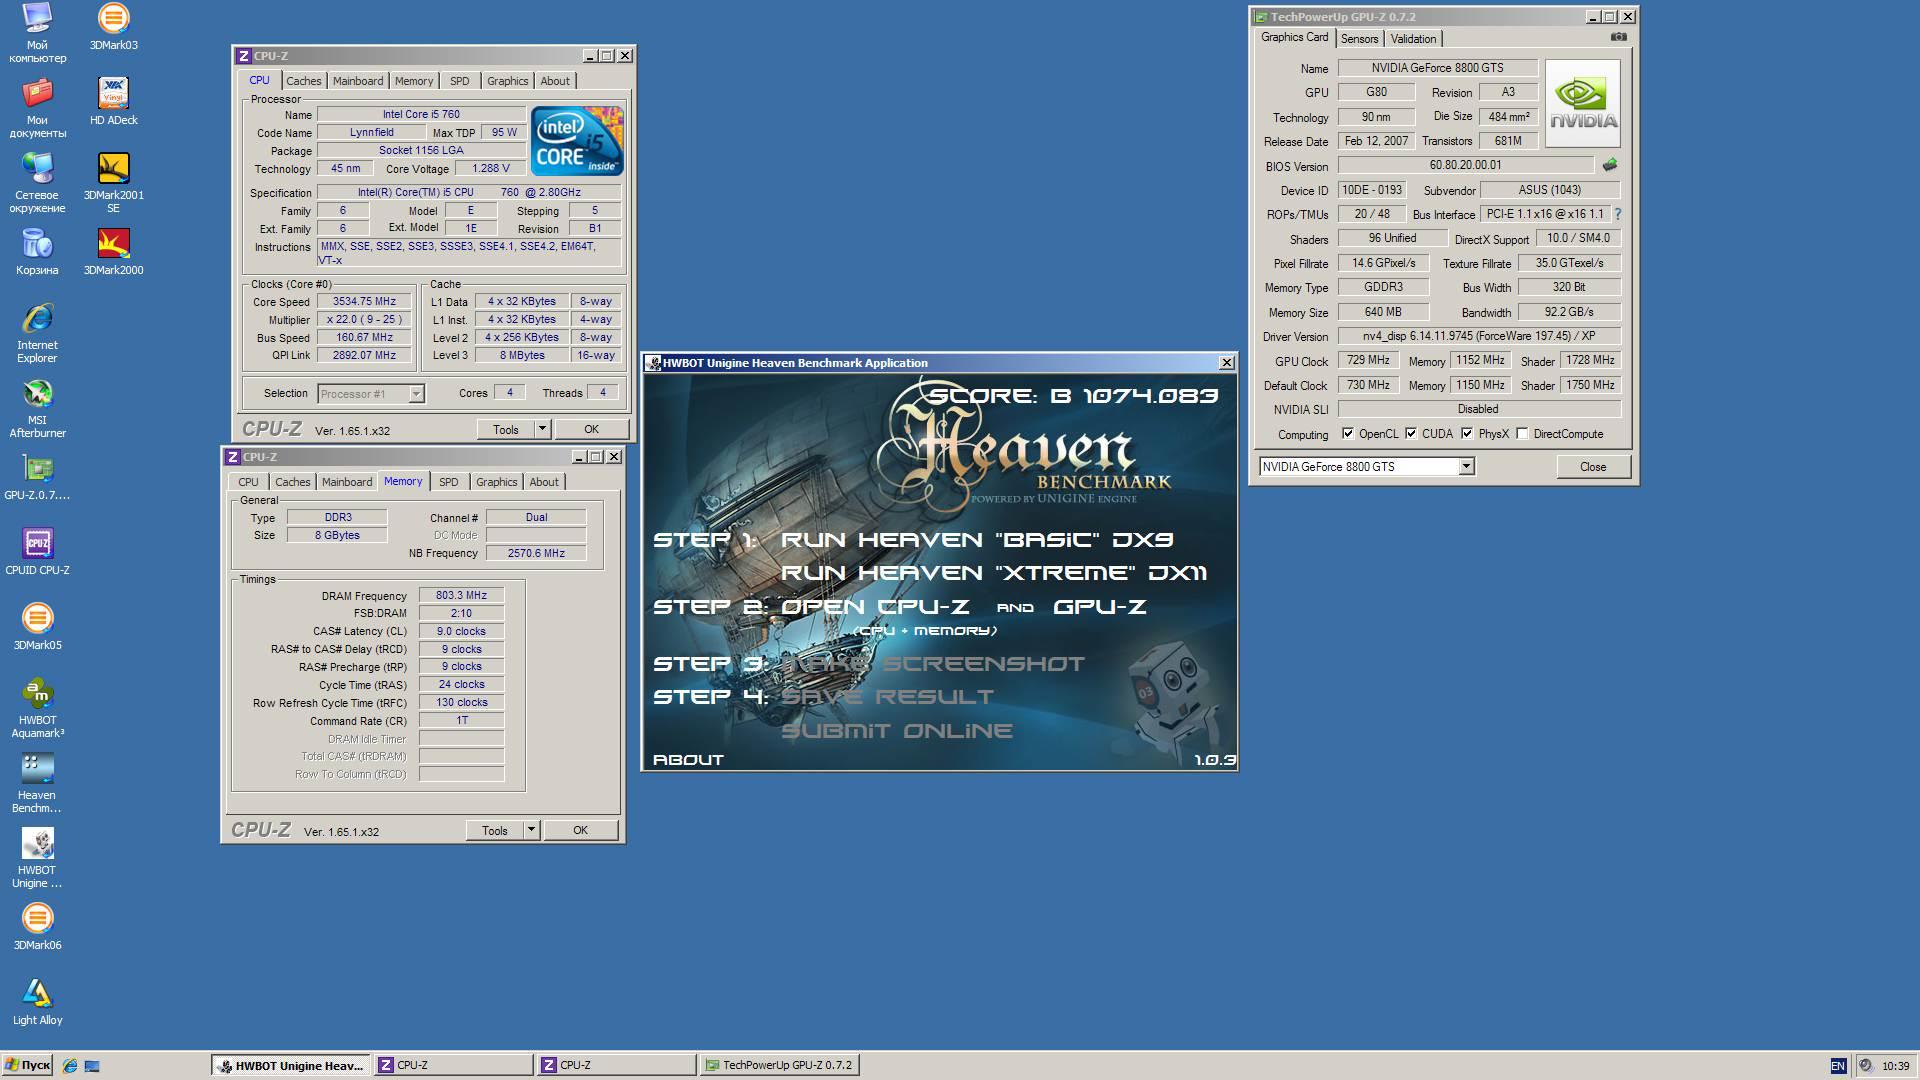Click the Пуск Start button
1920x1080 pixels.
tap(27, 1065)
